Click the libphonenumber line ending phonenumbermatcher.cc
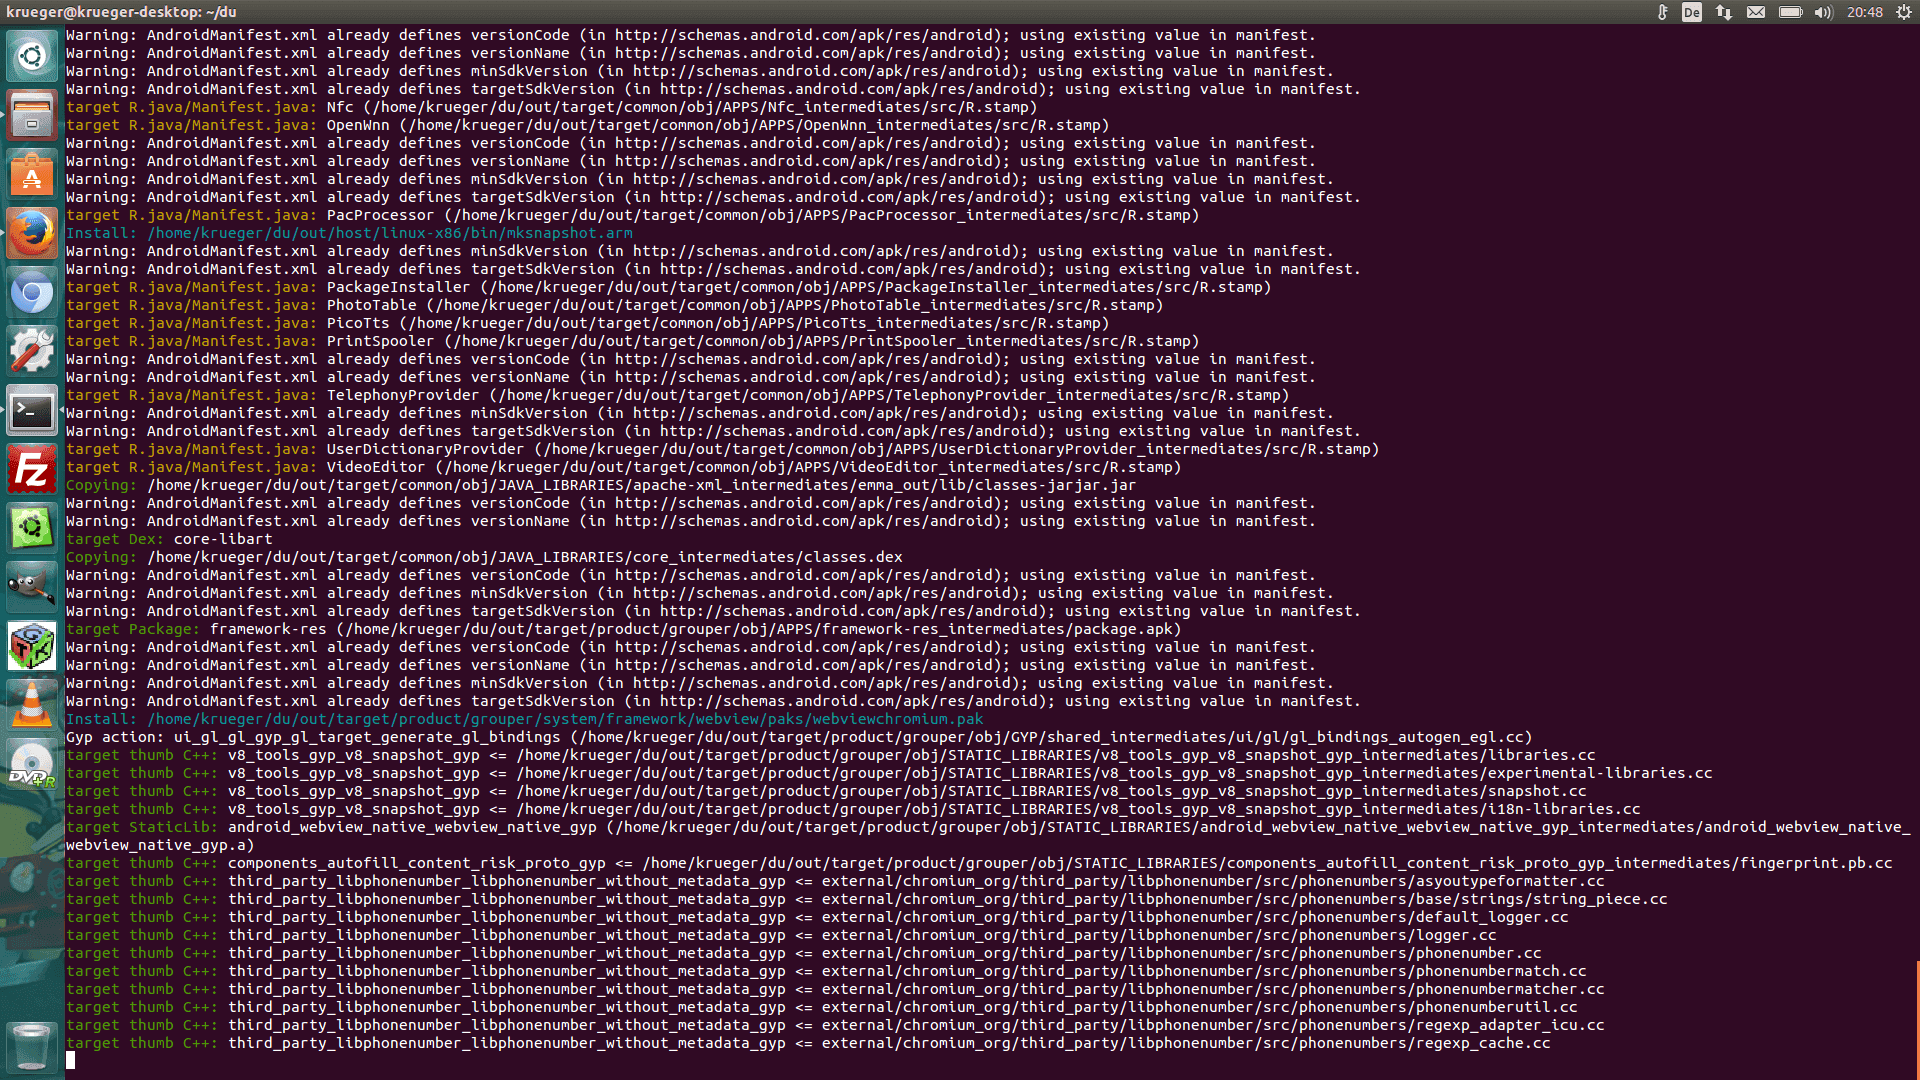 [835, 989]
